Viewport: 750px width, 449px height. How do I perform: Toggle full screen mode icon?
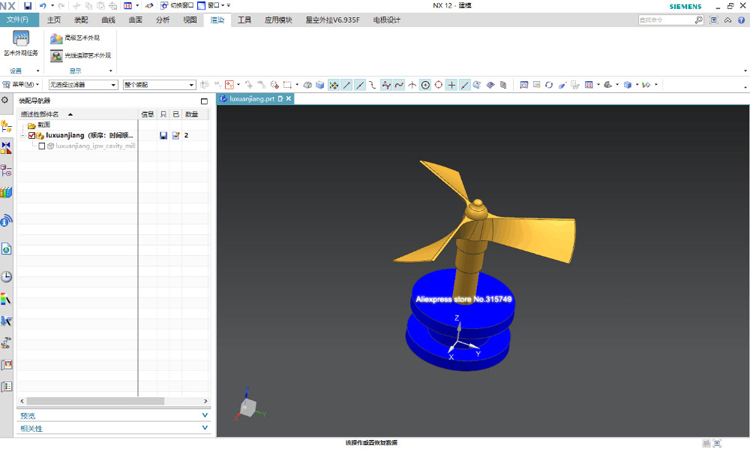tap(714, 20)
